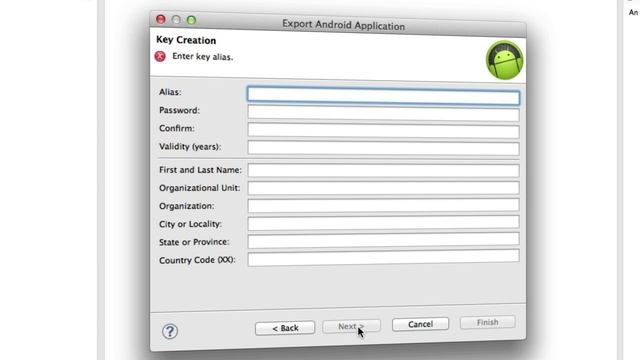Click the 'Alias:' label

click(170, 92)
